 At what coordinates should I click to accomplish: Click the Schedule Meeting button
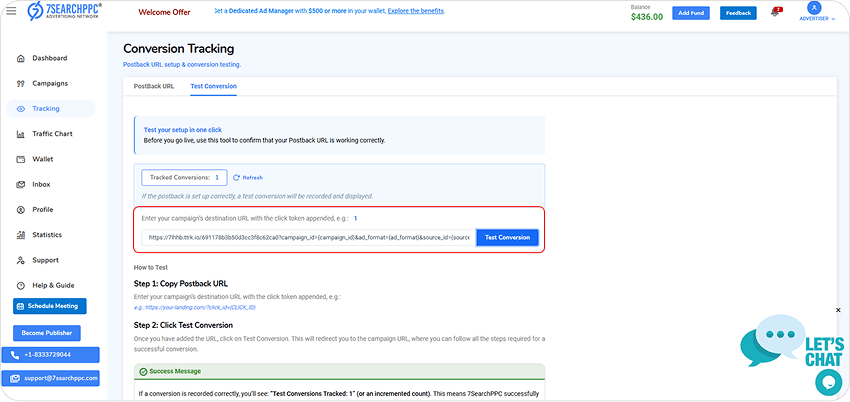tap(50, 307)
